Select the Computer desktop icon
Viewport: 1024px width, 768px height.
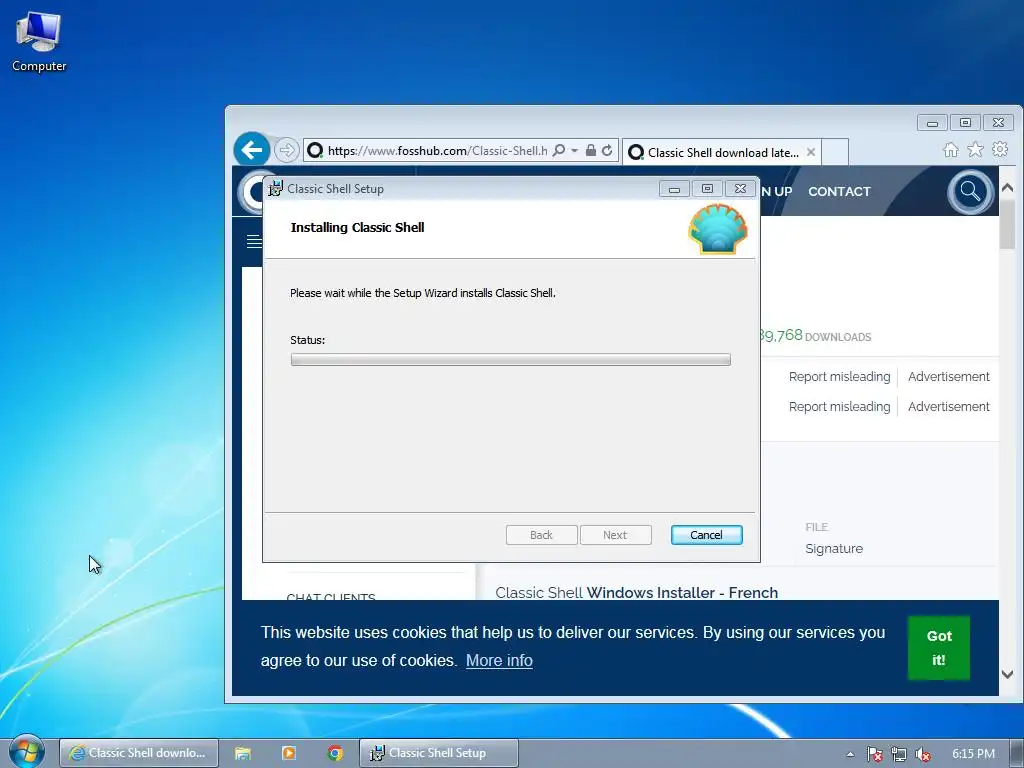39,42
